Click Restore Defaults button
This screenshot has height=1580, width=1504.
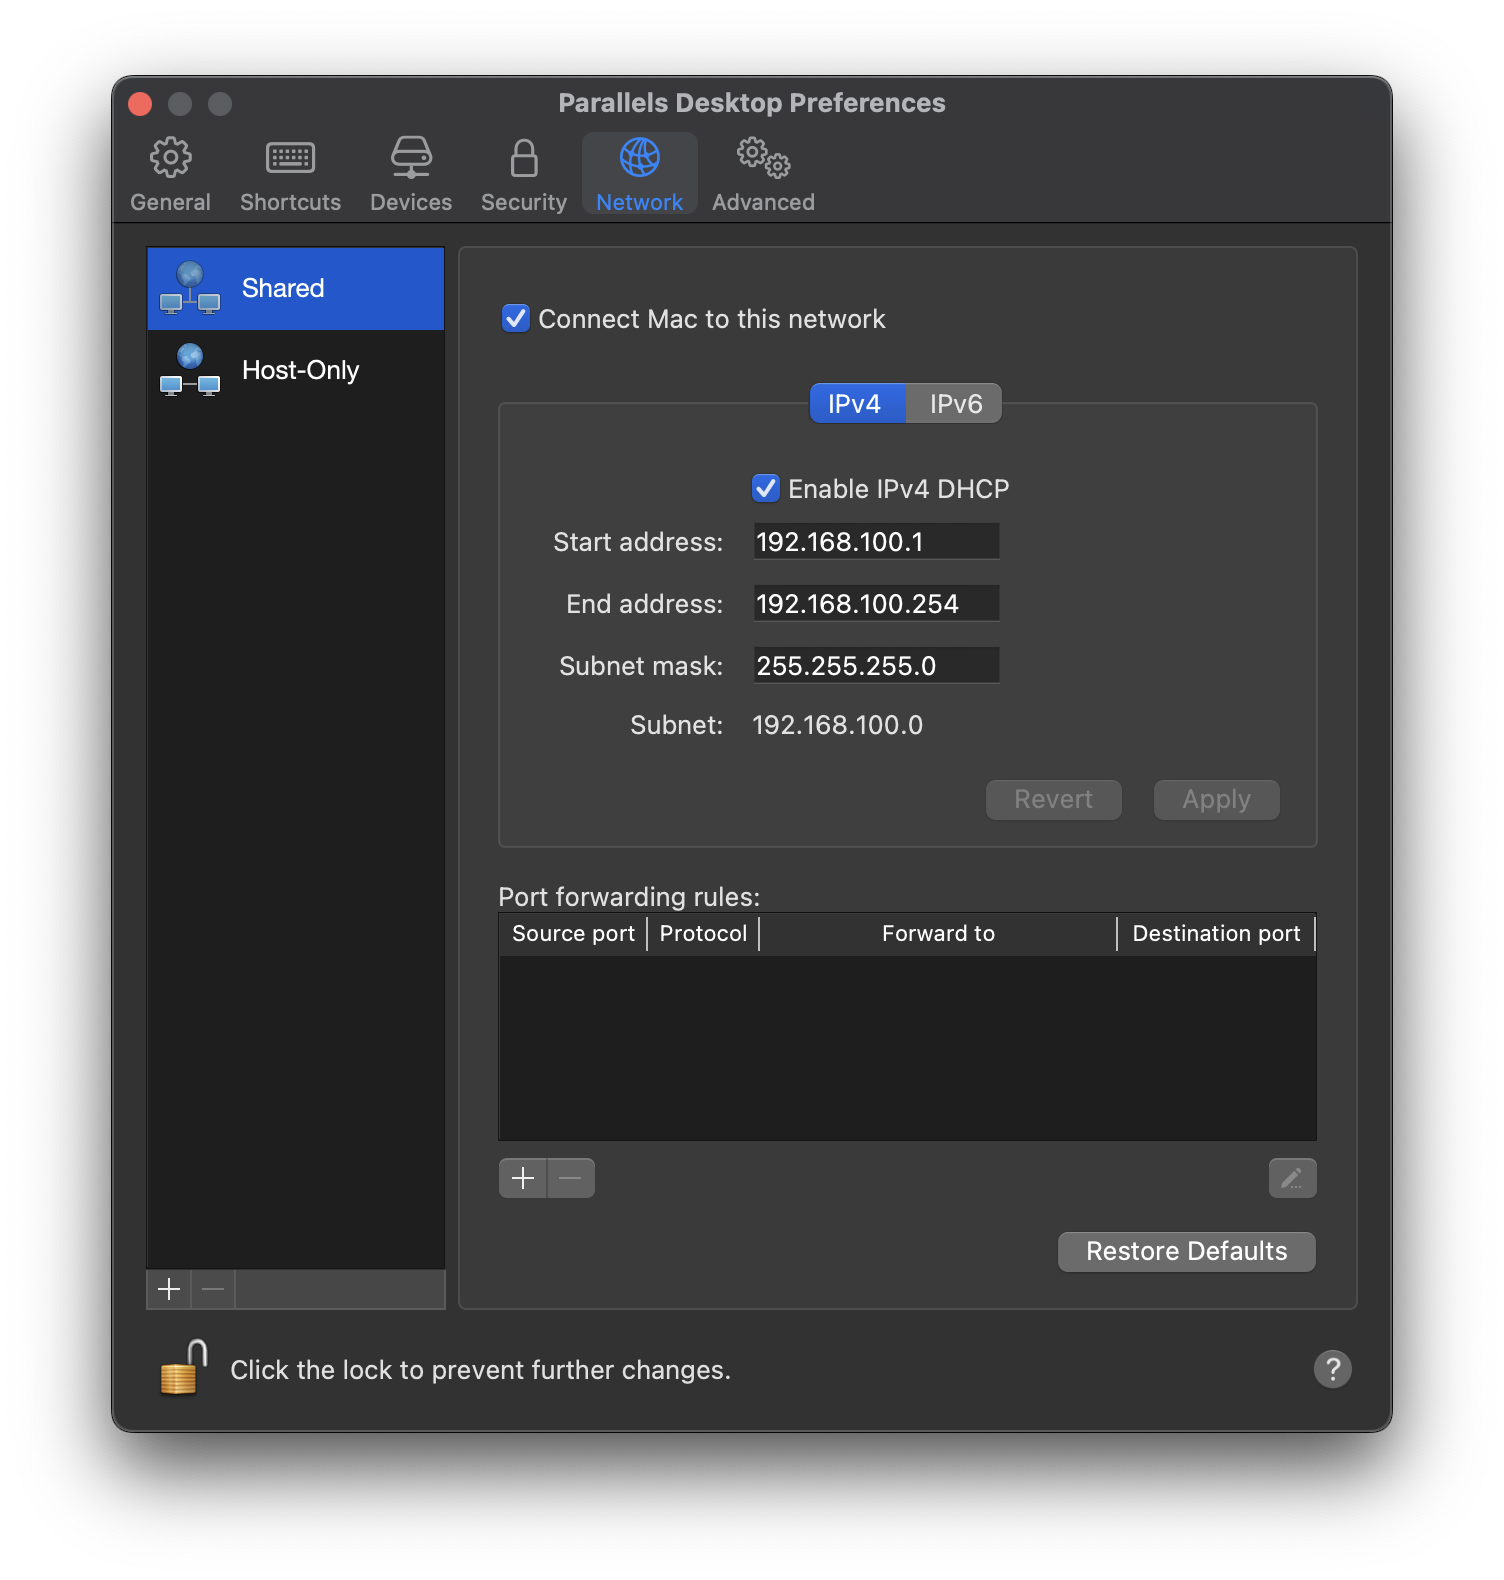[x=1187, y=1252]
